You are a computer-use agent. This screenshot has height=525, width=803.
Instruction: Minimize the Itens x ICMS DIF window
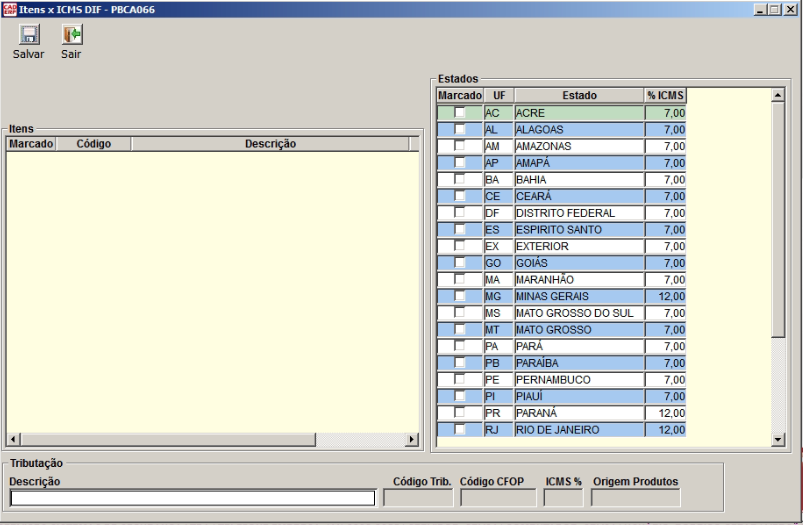[x=760, y=9]
